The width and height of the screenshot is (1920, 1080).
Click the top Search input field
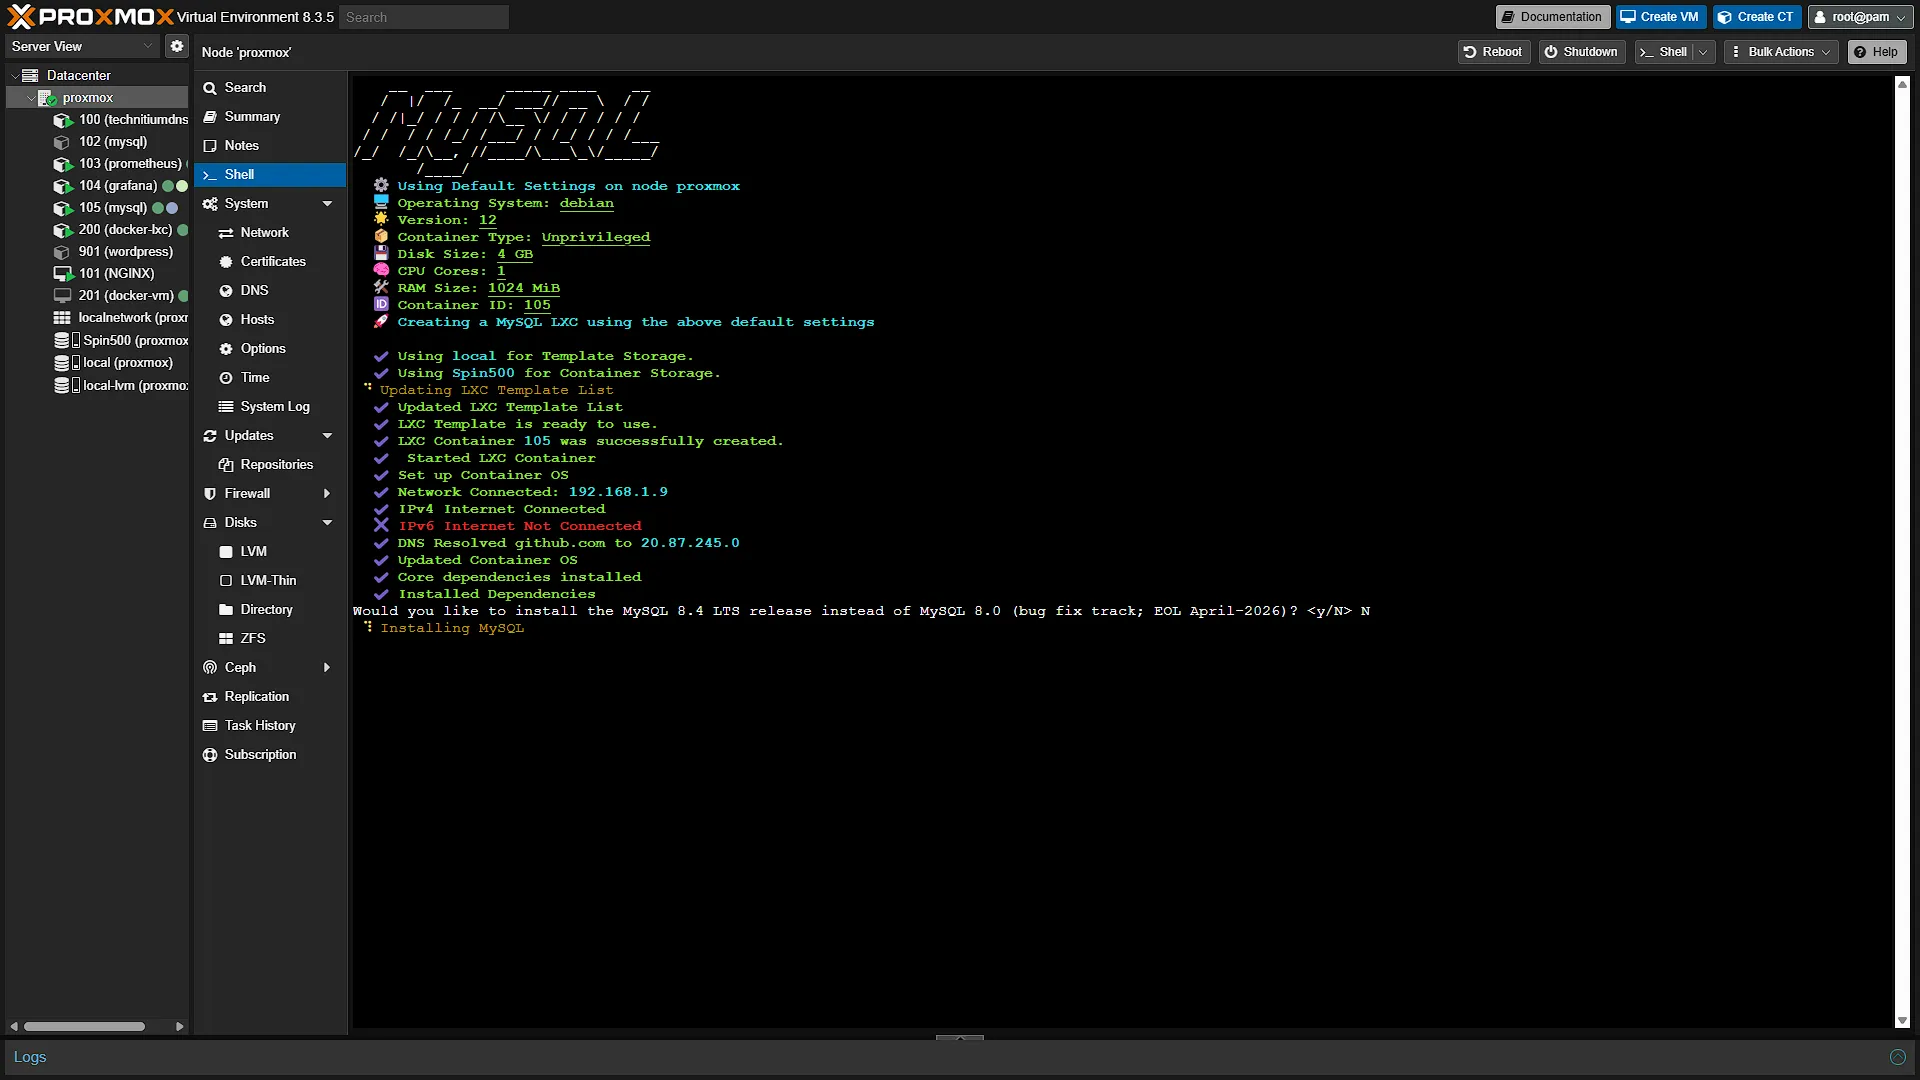click(x=424, y=17)
